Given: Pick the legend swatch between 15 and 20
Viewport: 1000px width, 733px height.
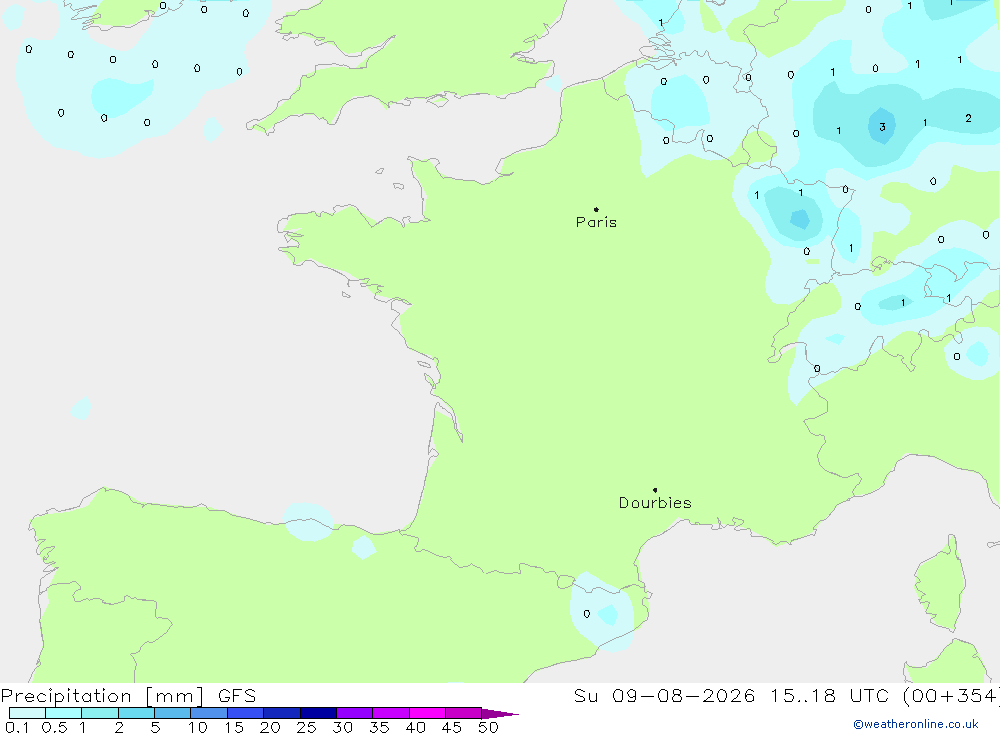Looking at the screenshot, I should pyautogui.click(x=245, y=713).
